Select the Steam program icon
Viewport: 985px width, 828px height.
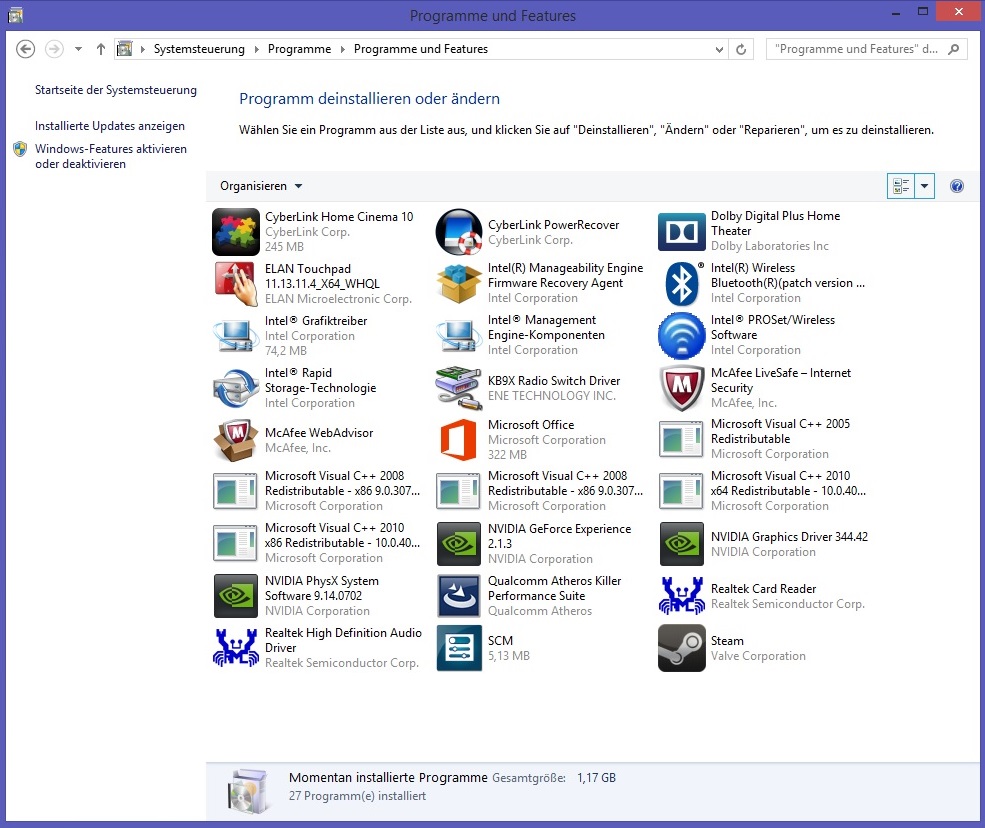click(682, 648)
